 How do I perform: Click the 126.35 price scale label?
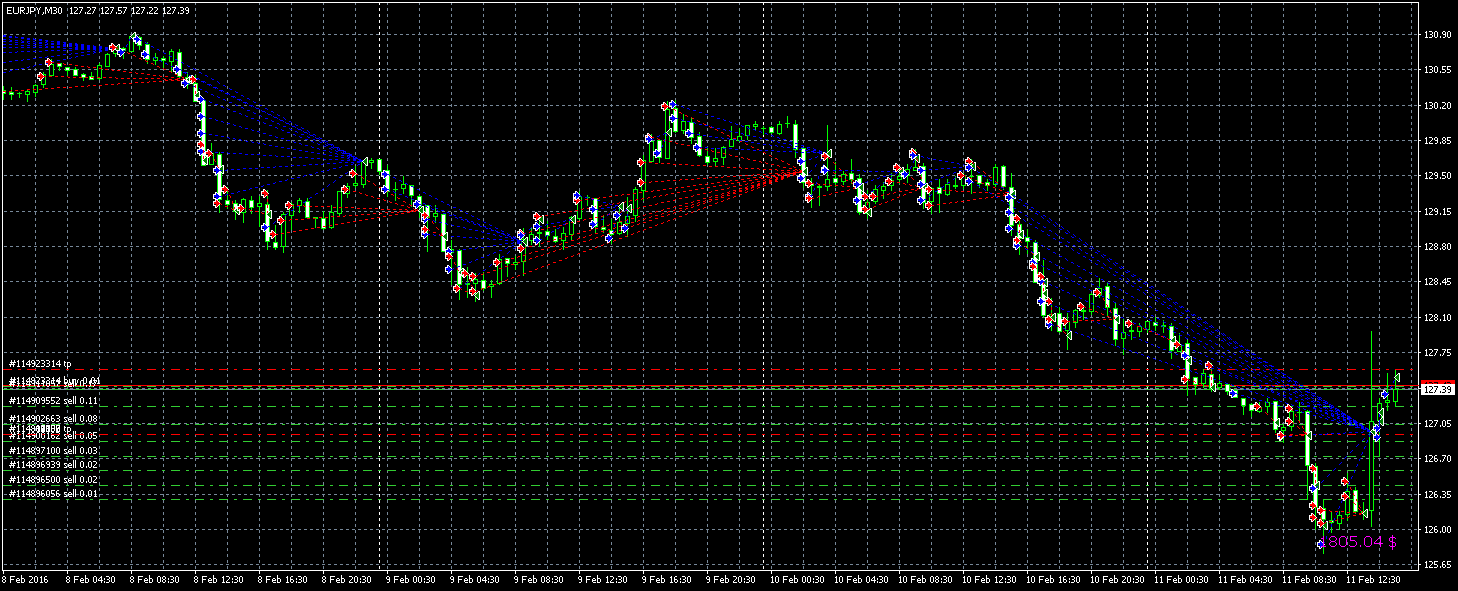click(1438, 495)
